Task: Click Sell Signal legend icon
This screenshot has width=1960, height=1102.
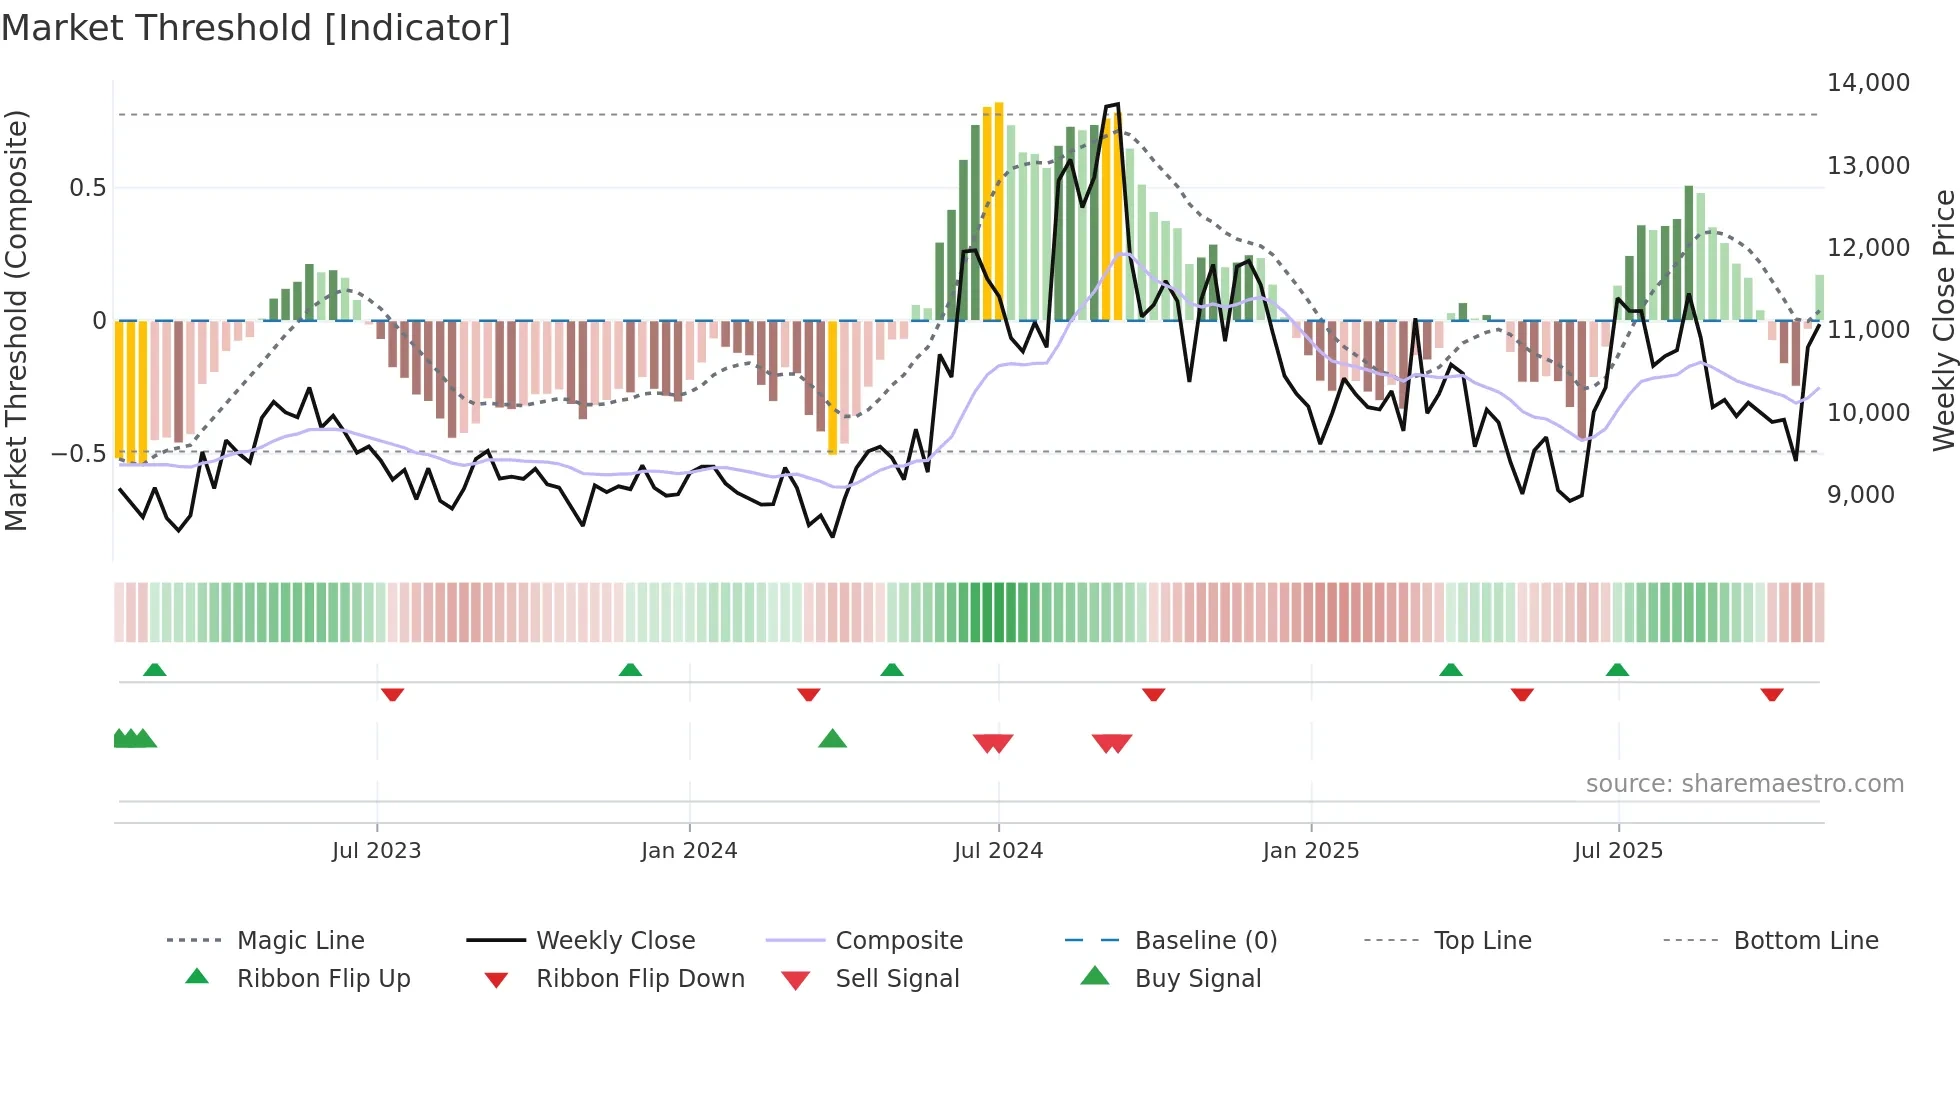Action: click(x=796, y=980)
